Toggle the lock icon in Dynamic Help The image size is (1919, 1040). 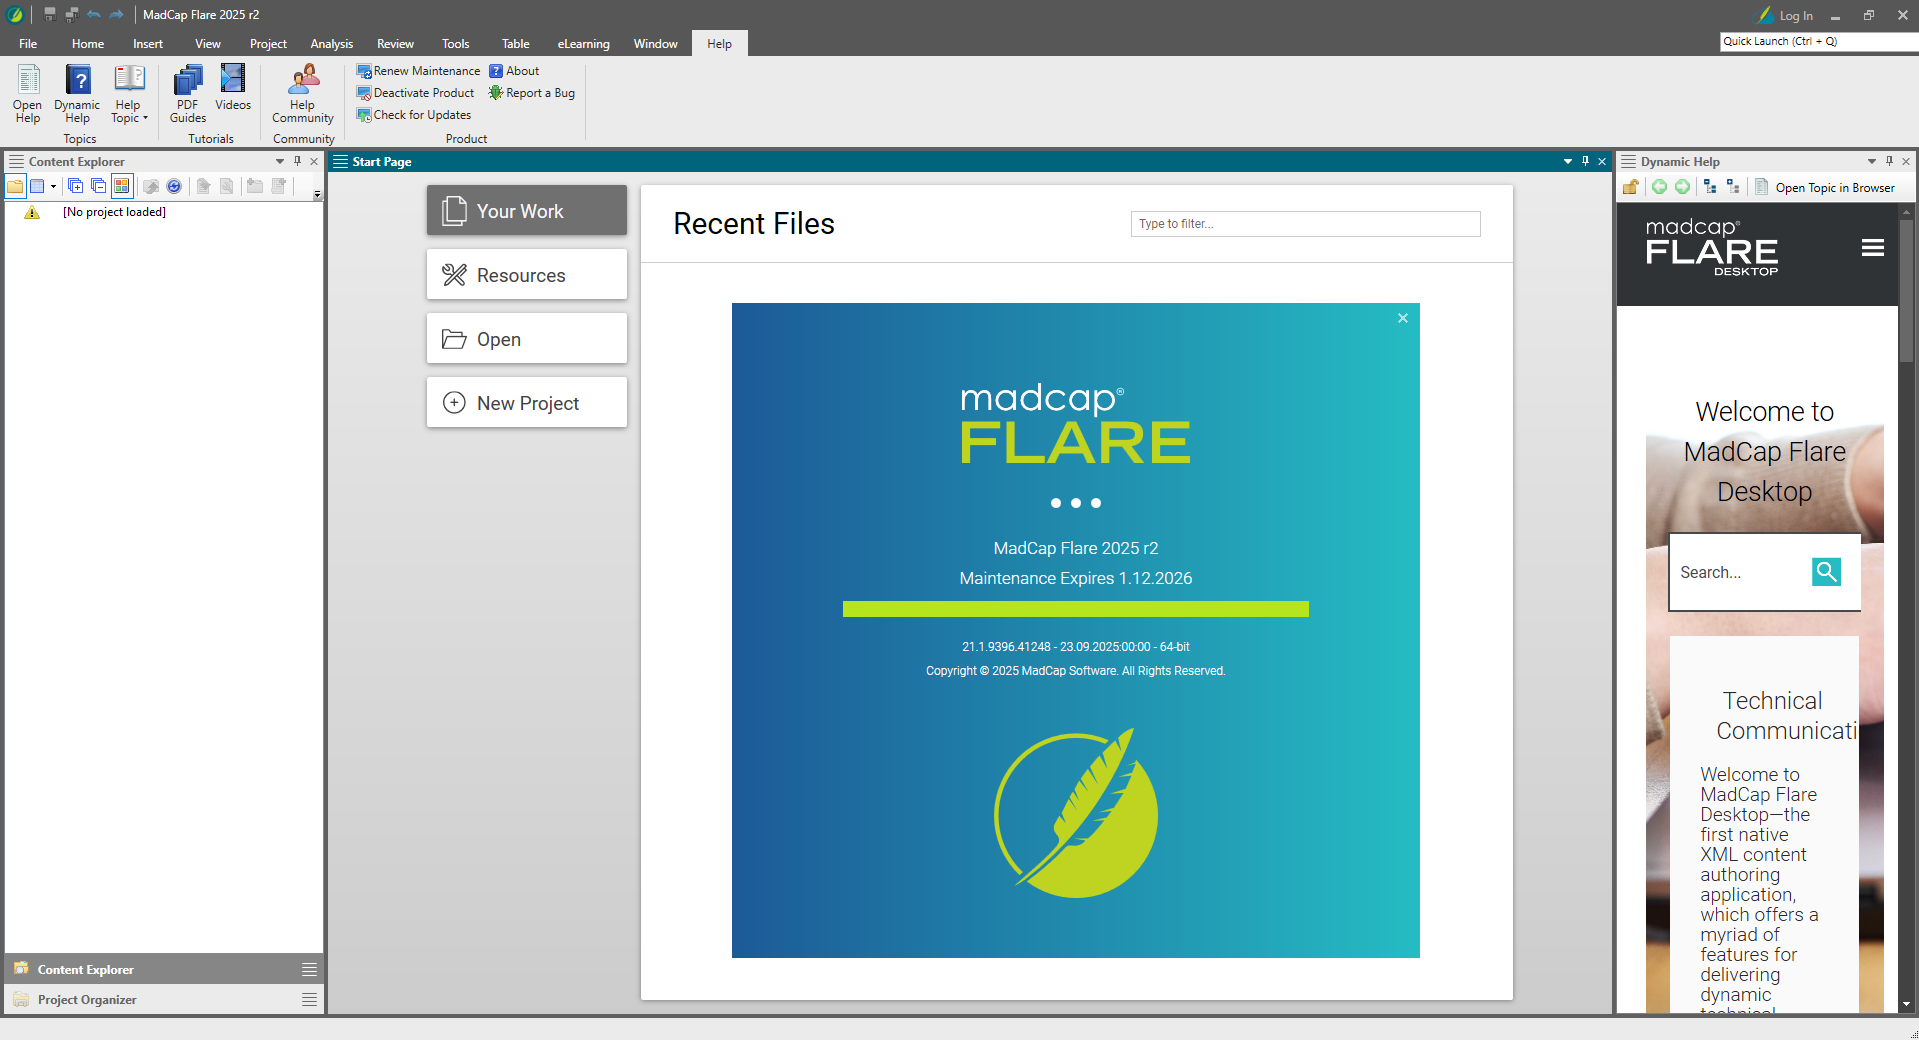(x=1631, y=187)
